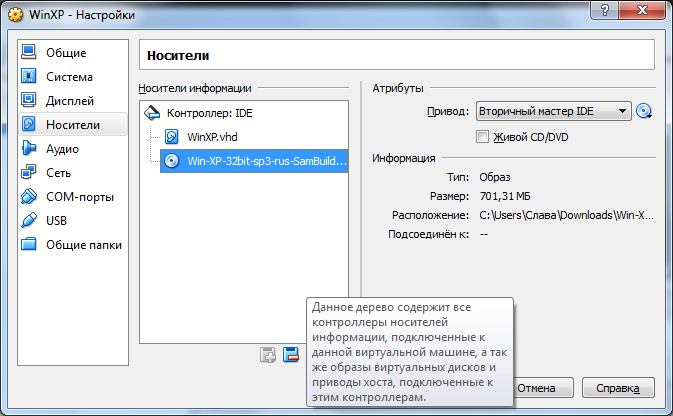
Task: Open Общие папки shared folders section
Action: coord(73,245)
